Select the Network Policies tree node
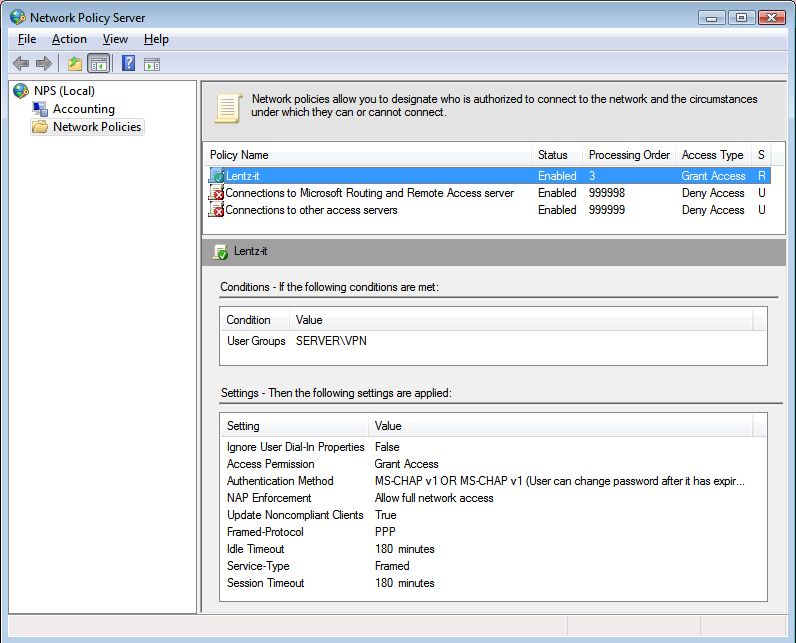This screenshot has width=796, height=643. click(x=97, y=127)
